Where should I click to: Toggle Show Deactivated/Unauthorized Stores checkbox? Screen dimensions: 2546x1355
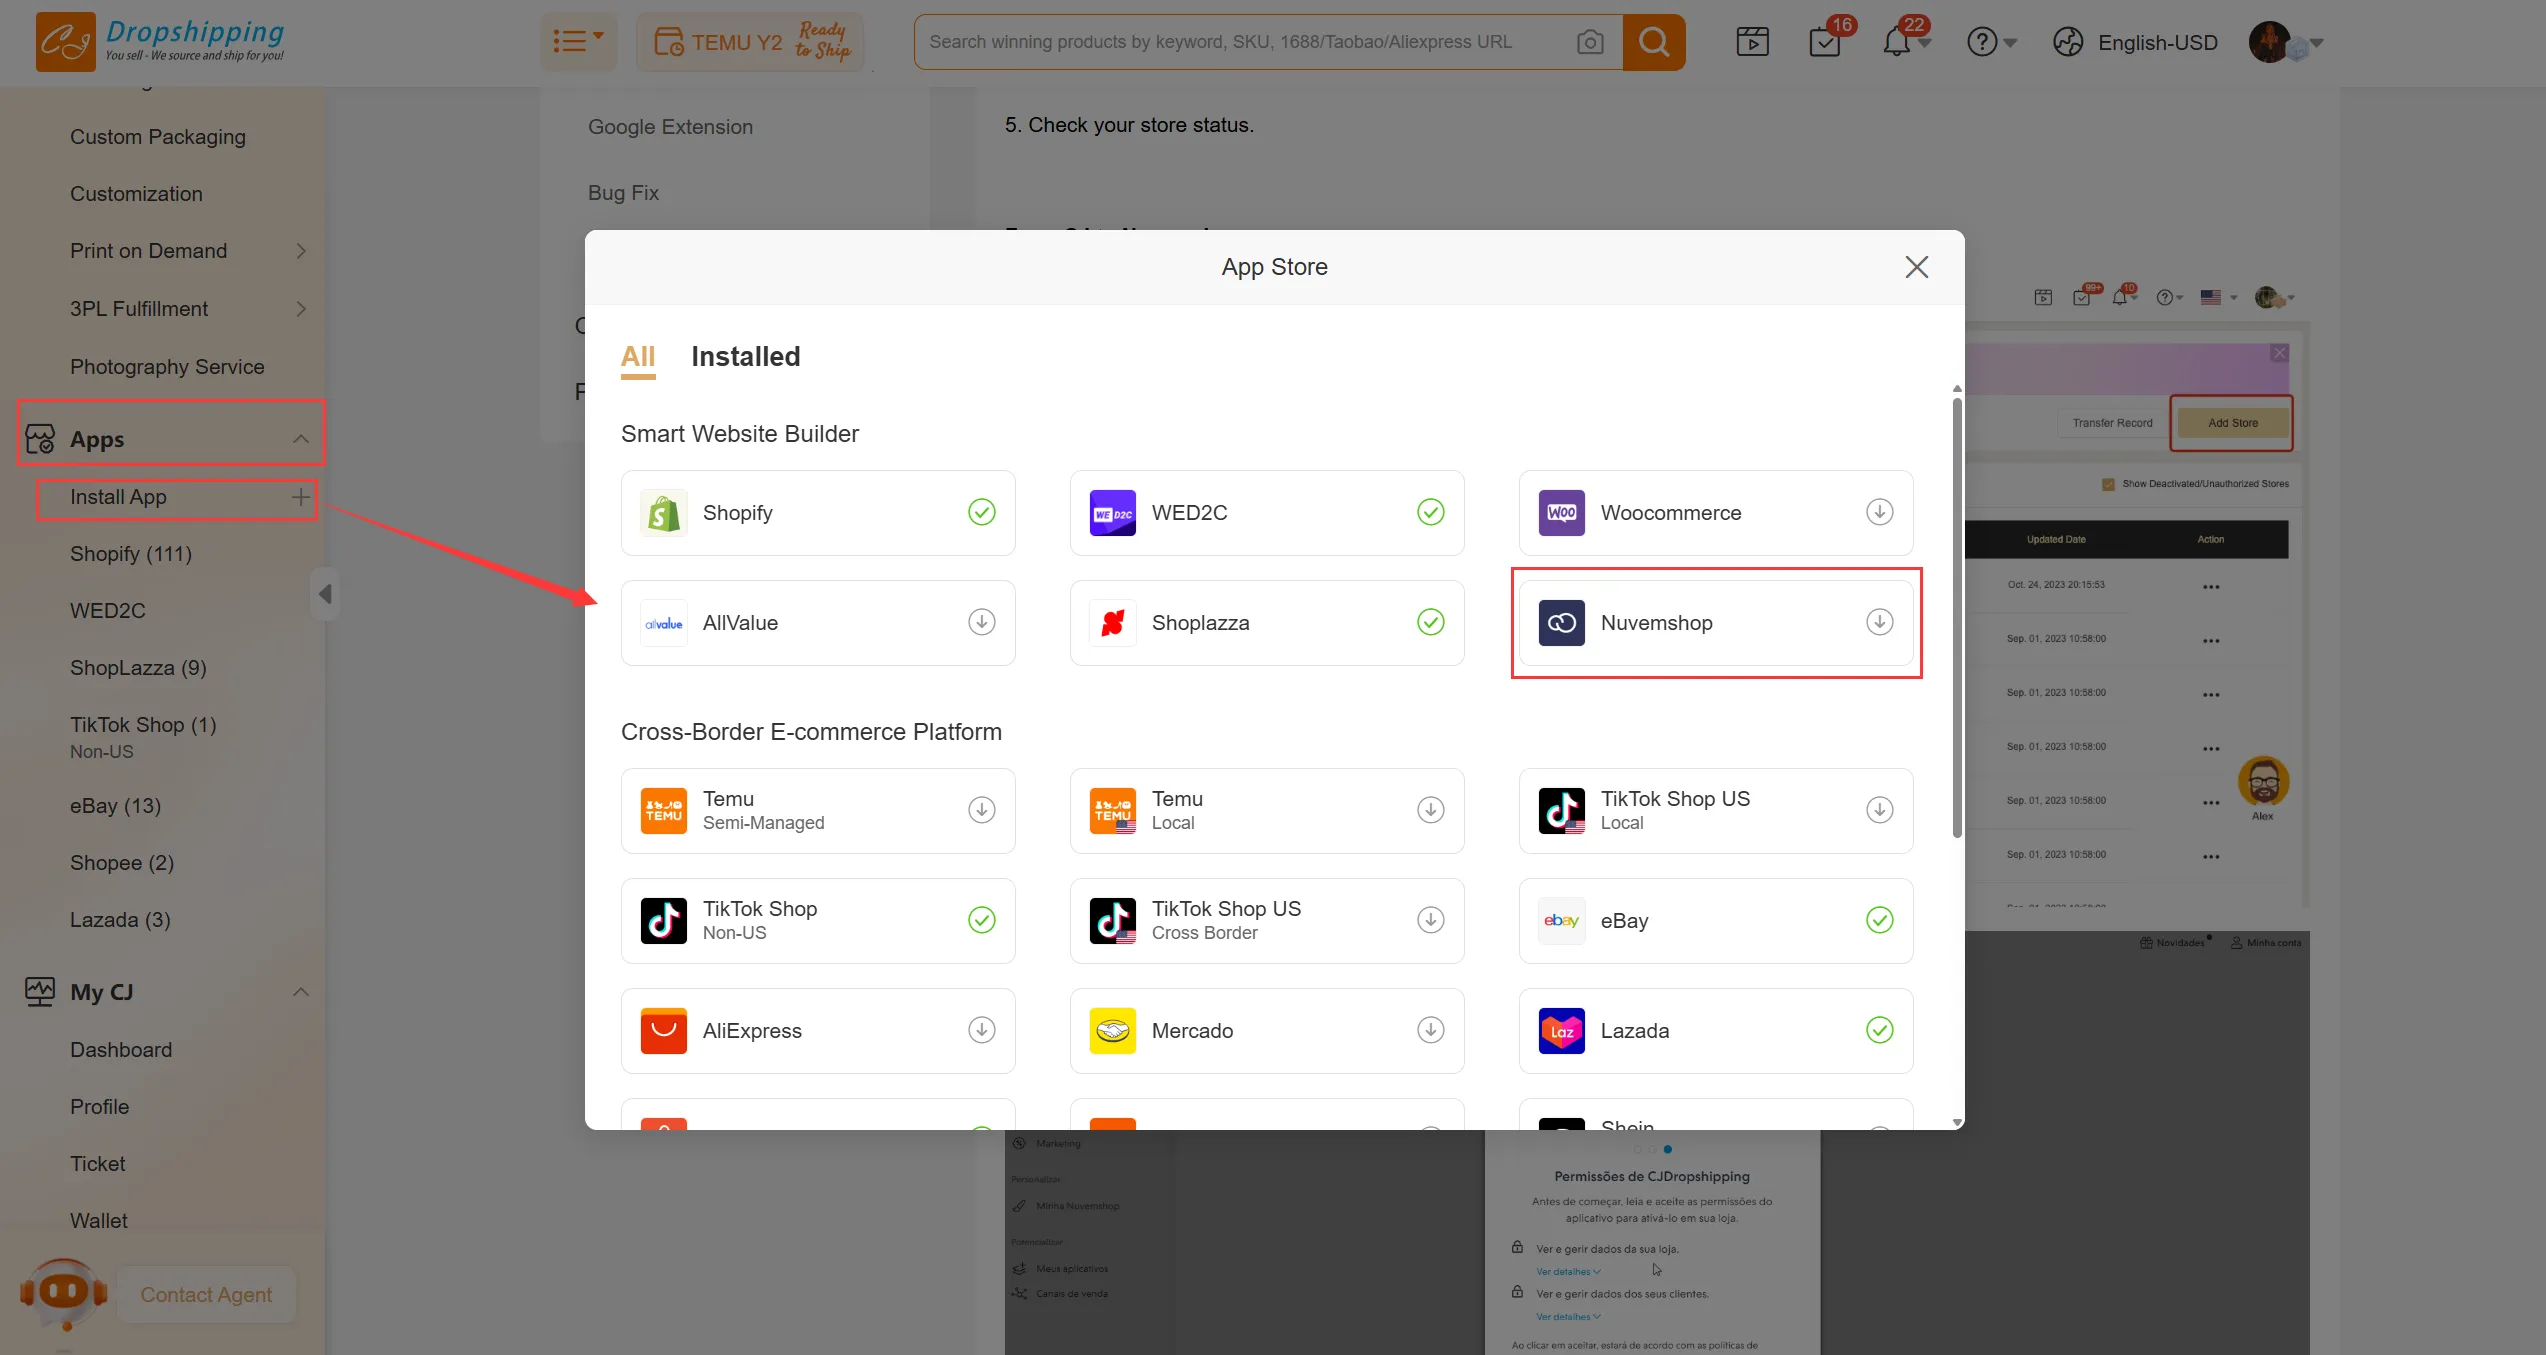pos(2108,484)
